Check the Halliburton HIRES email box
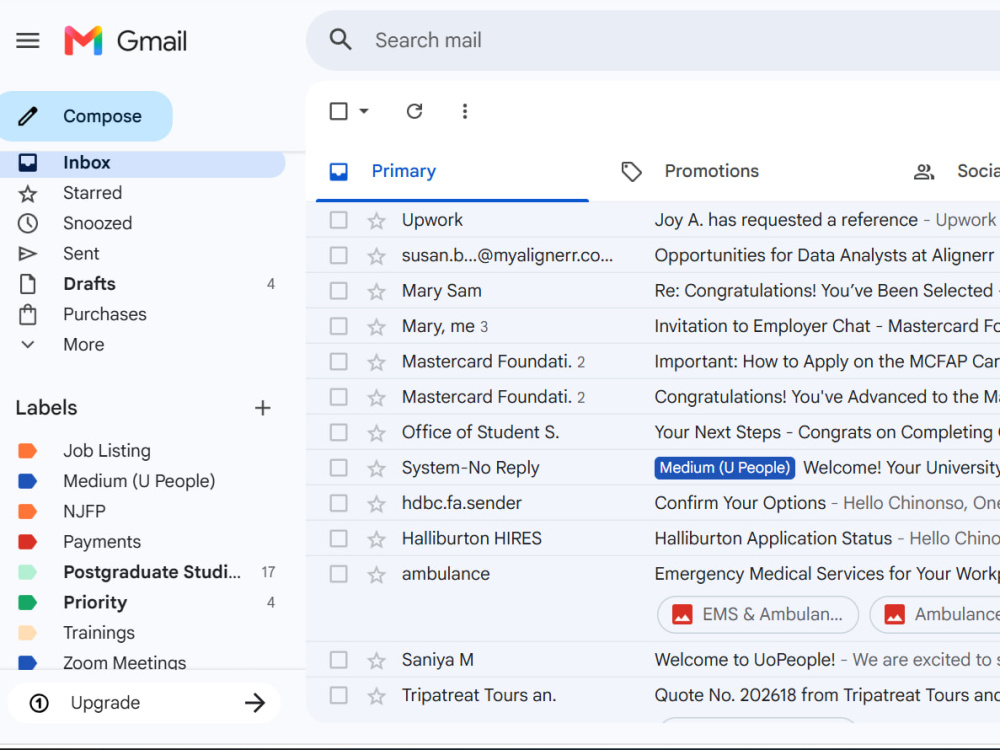Image resolution: width=1000 pixels, height=750 pixels. pos(339,539)
